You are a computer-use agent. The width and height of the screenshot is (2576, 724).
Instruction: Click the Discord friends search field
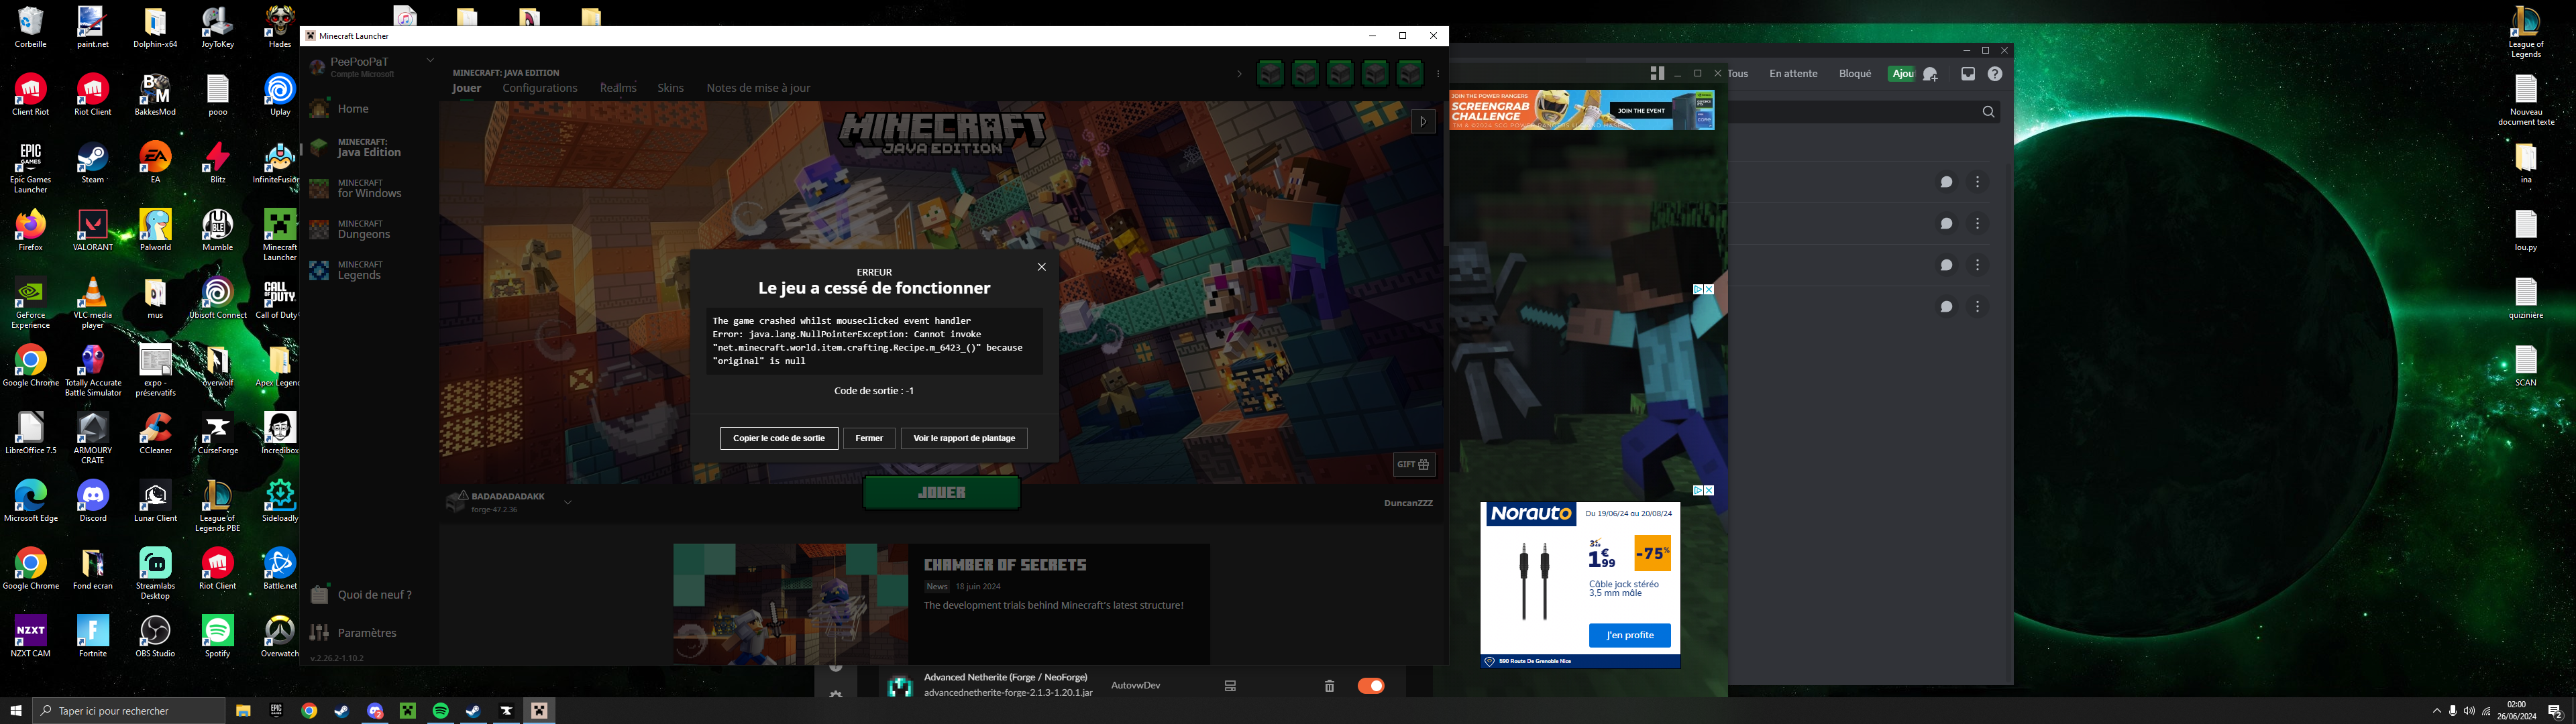tap(1864, 112)
